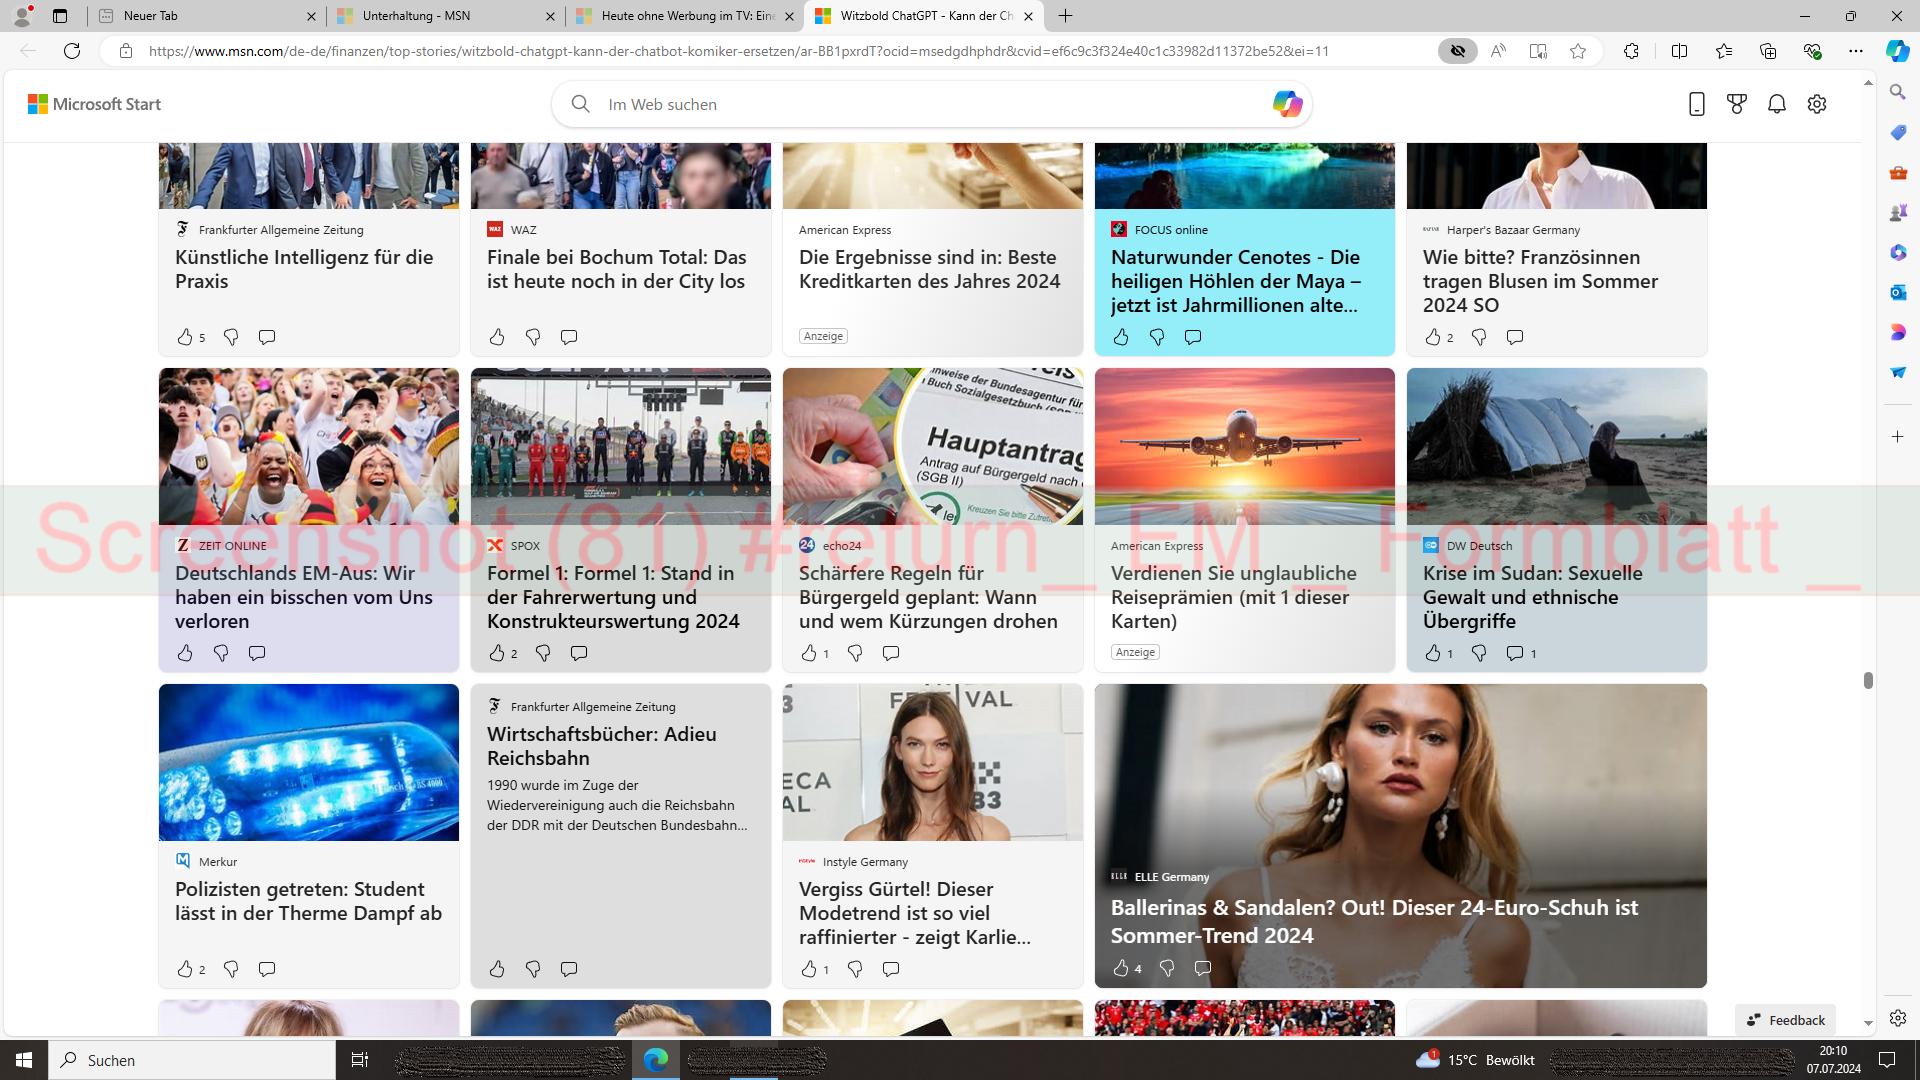Like the Künstliche Intelligenz article
Screen dimensions: 1920x1080
[x=185, y=337]
